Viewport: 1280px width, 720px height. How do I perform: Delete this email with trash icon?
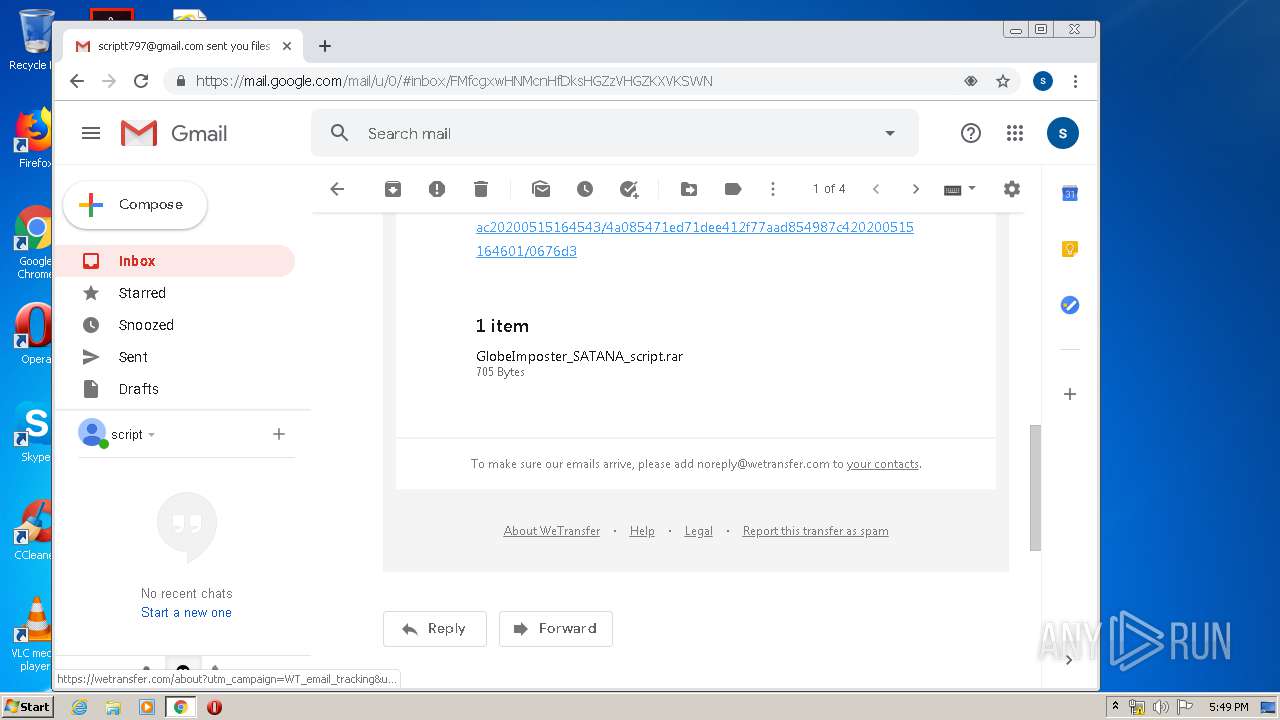tap(481, 189)
